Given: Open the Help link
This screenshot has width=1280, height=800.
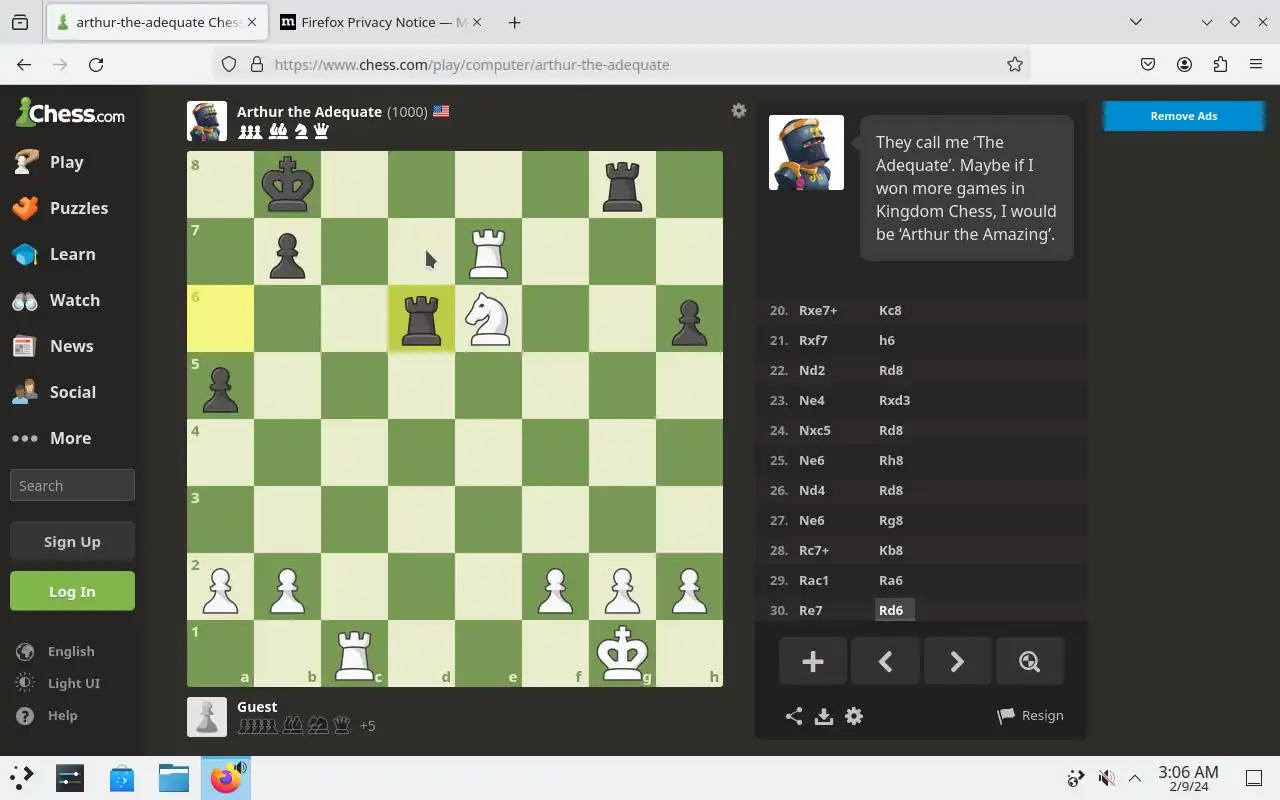Looking at the screenshot, I should [x=48, y=715].
